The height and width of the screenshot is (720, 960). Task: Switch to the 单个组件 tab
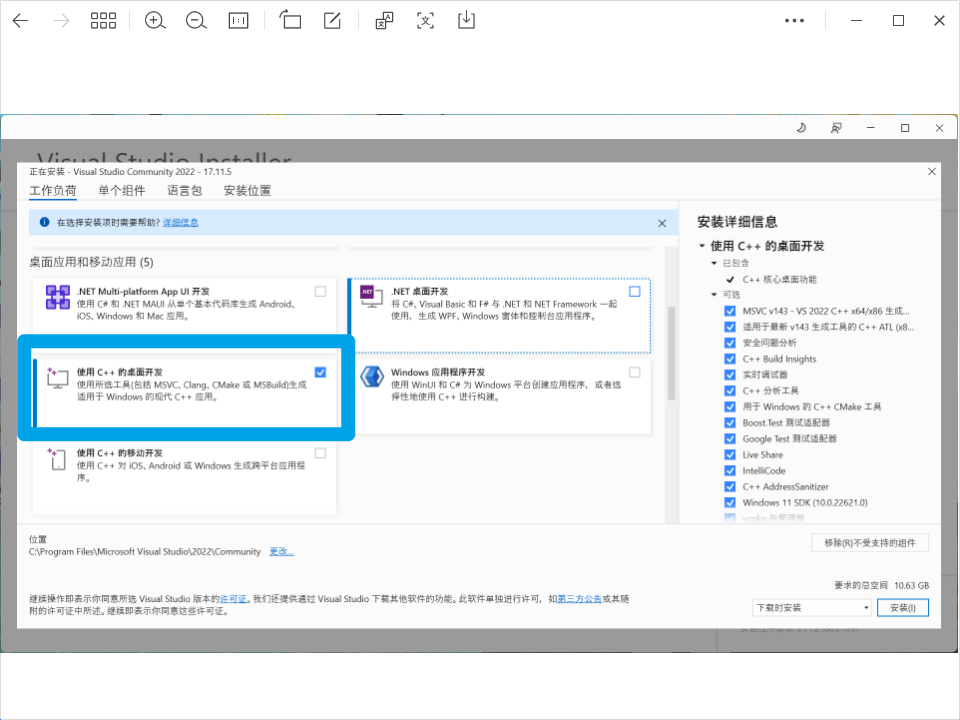pyautogui.click(x=122, y=190)
